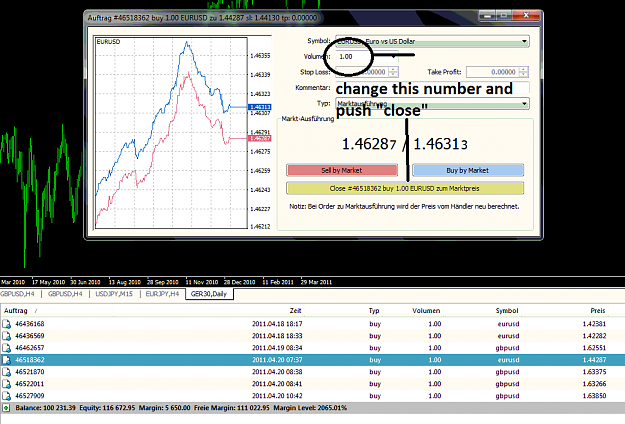Click the Balance: 100 231.39 status text
Image resolution: width=625 pixels, height=424 pixels.
coord(45,408)
